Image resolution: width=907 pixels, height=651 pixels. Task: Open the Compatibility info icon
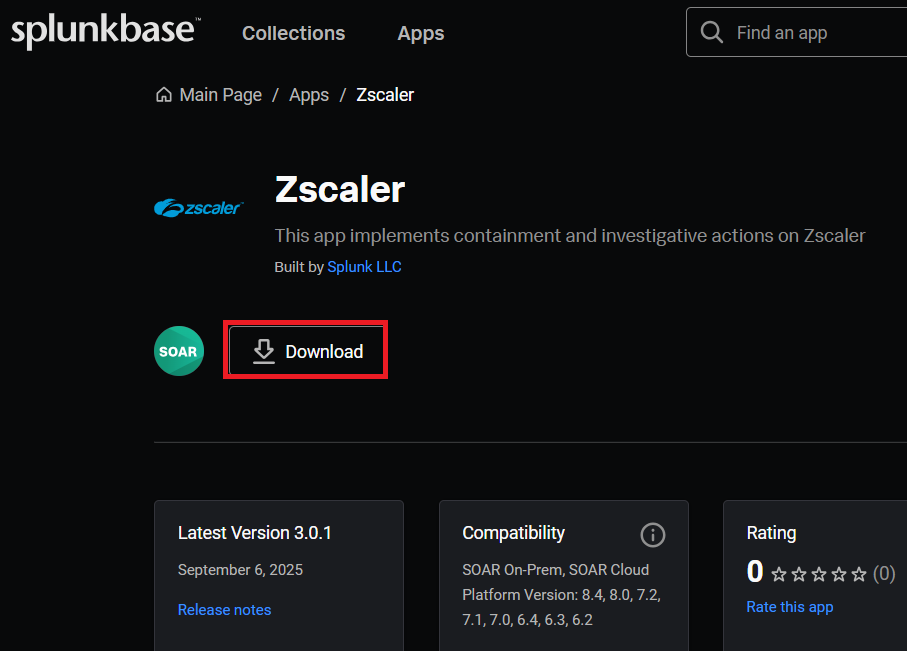point(652,534)
